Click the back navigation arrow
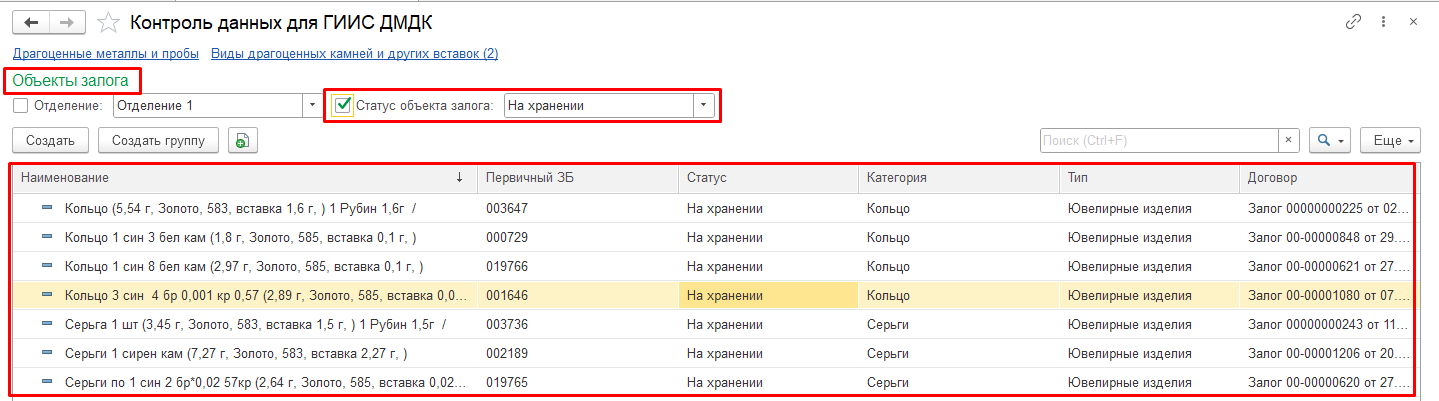 point(31,21)
